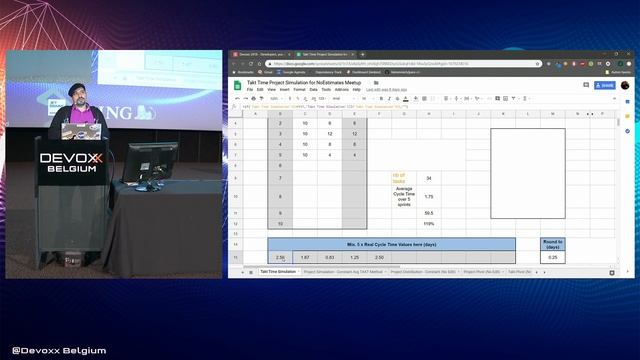The image size is (640, 360).
Task: Open the Add-ons menu
Action: coord(342,89)
